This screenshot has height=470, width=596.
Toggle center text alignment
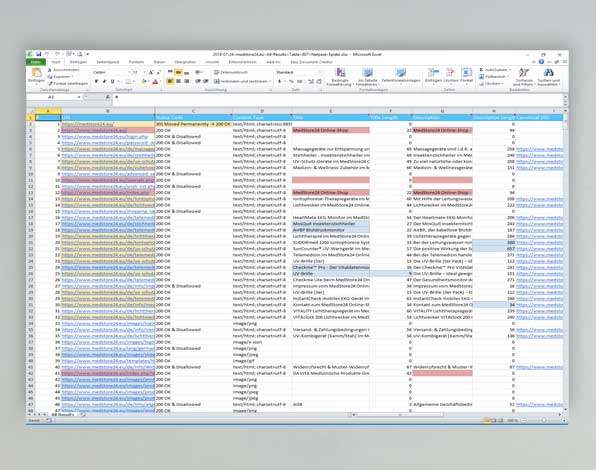click(x=178, y=81)
